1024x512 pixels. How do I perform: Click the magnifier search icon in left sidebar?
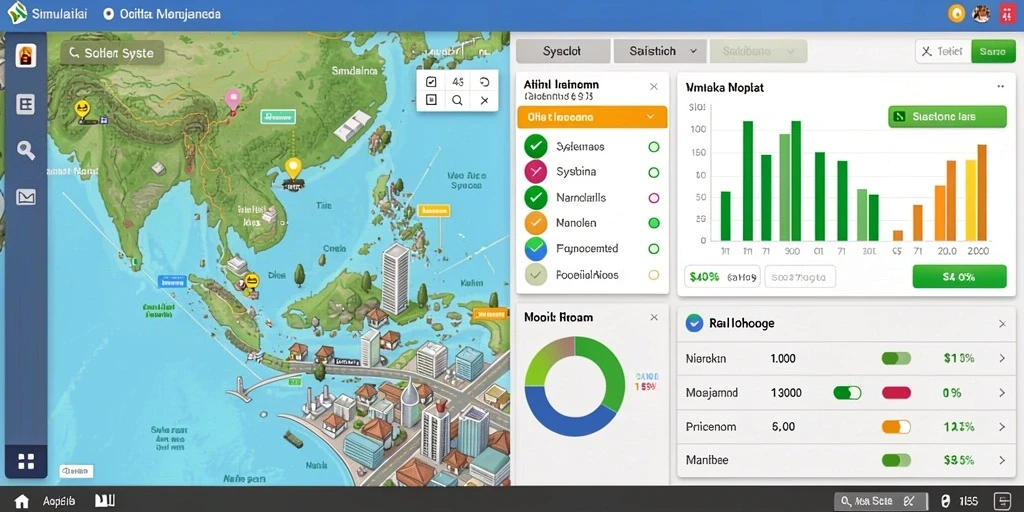coord(25,150)
